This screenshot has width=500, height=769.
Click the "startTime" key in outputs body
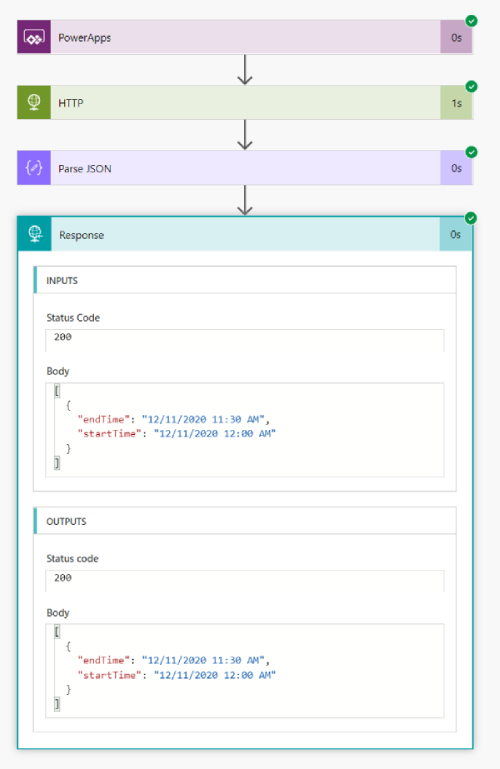point(109,675)
